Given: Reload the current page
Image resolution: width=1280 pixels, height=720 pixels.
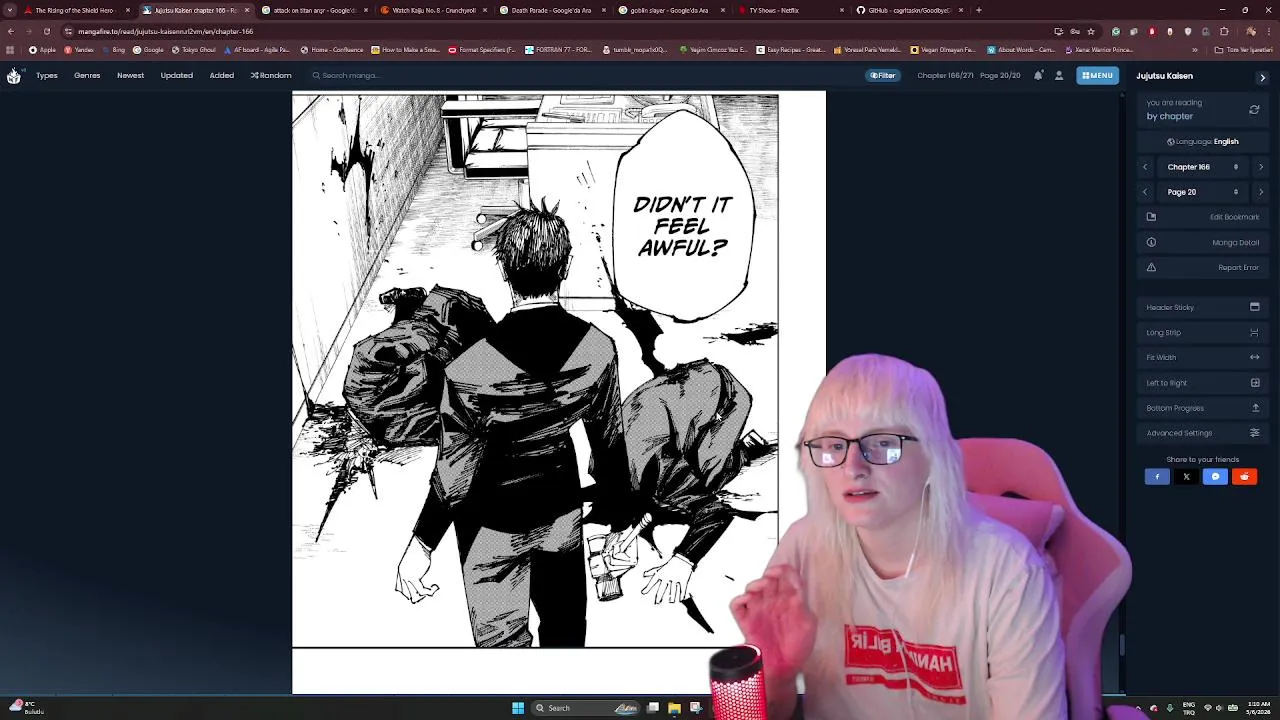Looking at the screenshot, I should click(46, 31).
